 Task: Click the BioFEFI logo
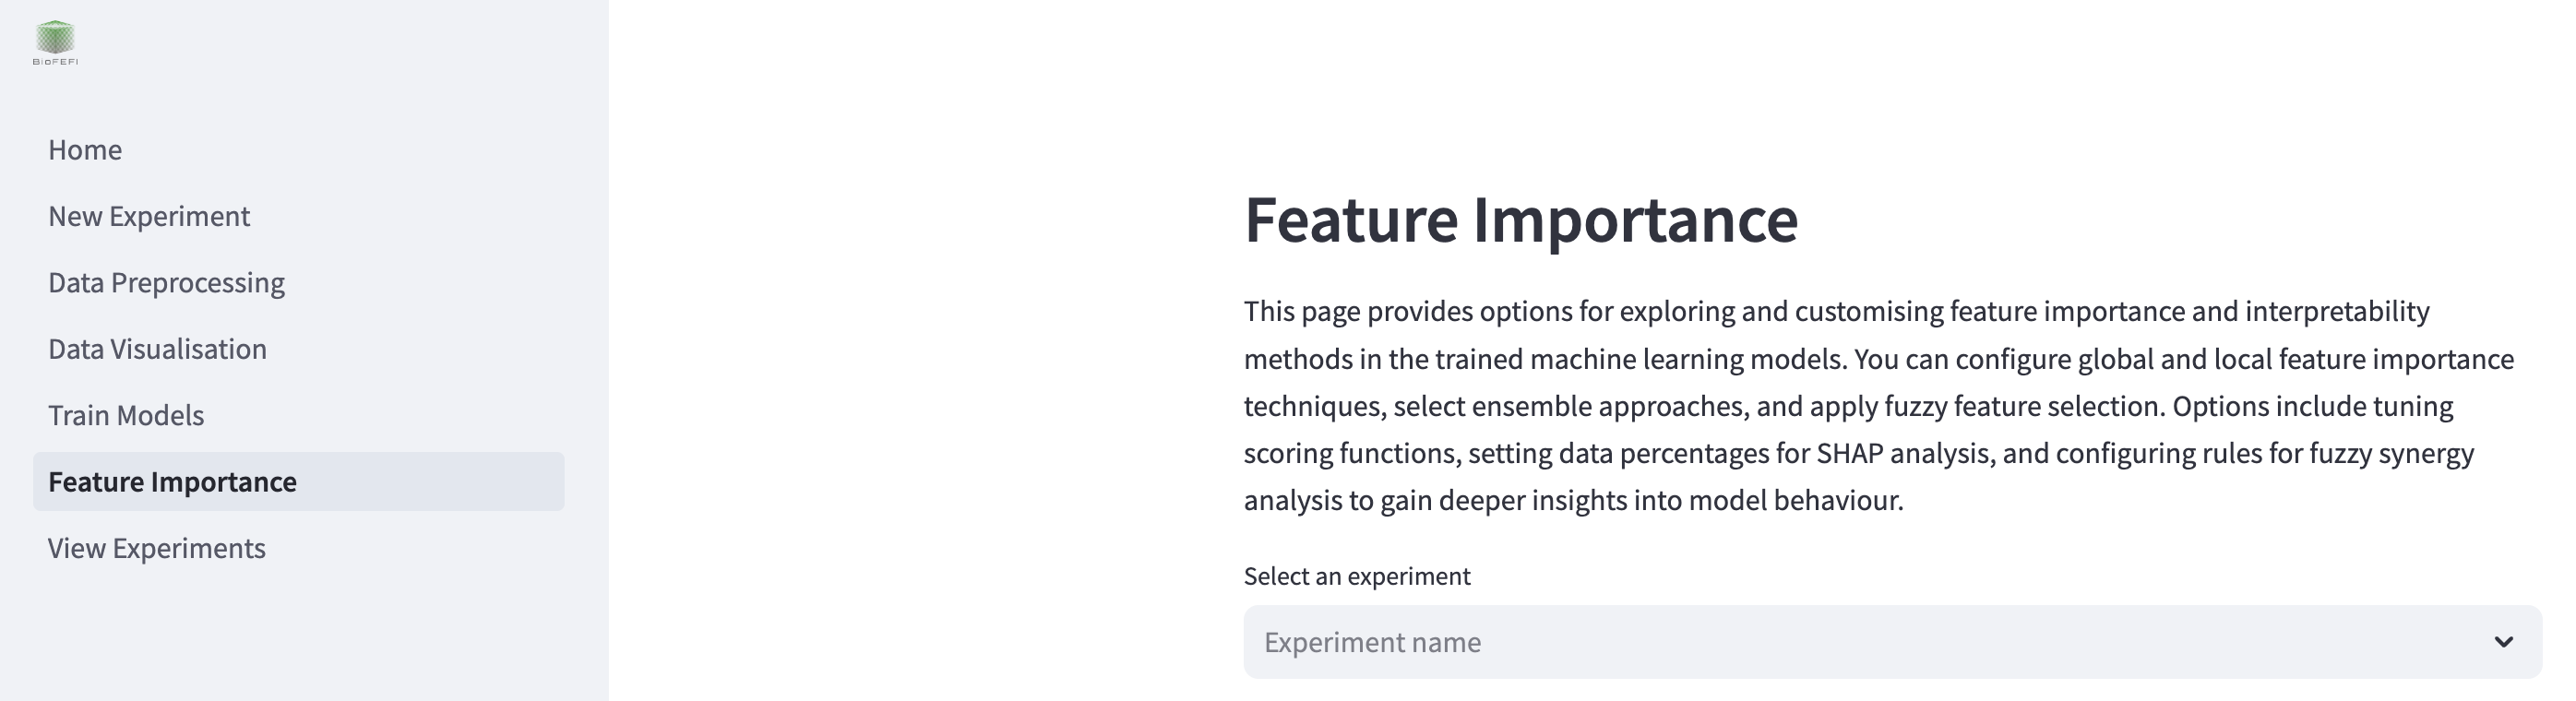point(55,40)
